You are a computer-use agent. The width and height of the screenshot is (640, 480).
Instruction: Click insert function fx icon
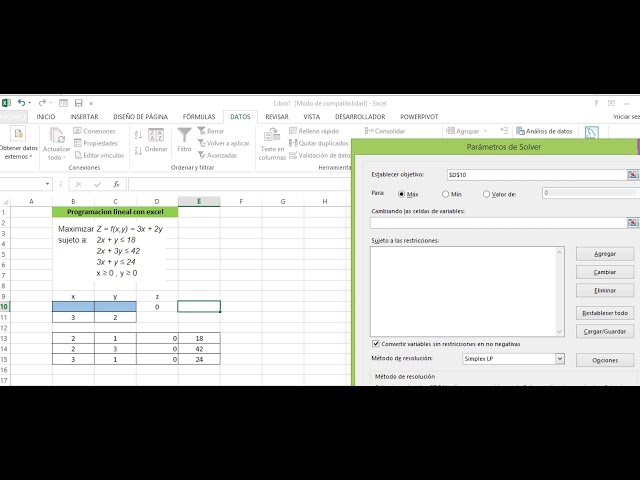[x=116, y=184]
